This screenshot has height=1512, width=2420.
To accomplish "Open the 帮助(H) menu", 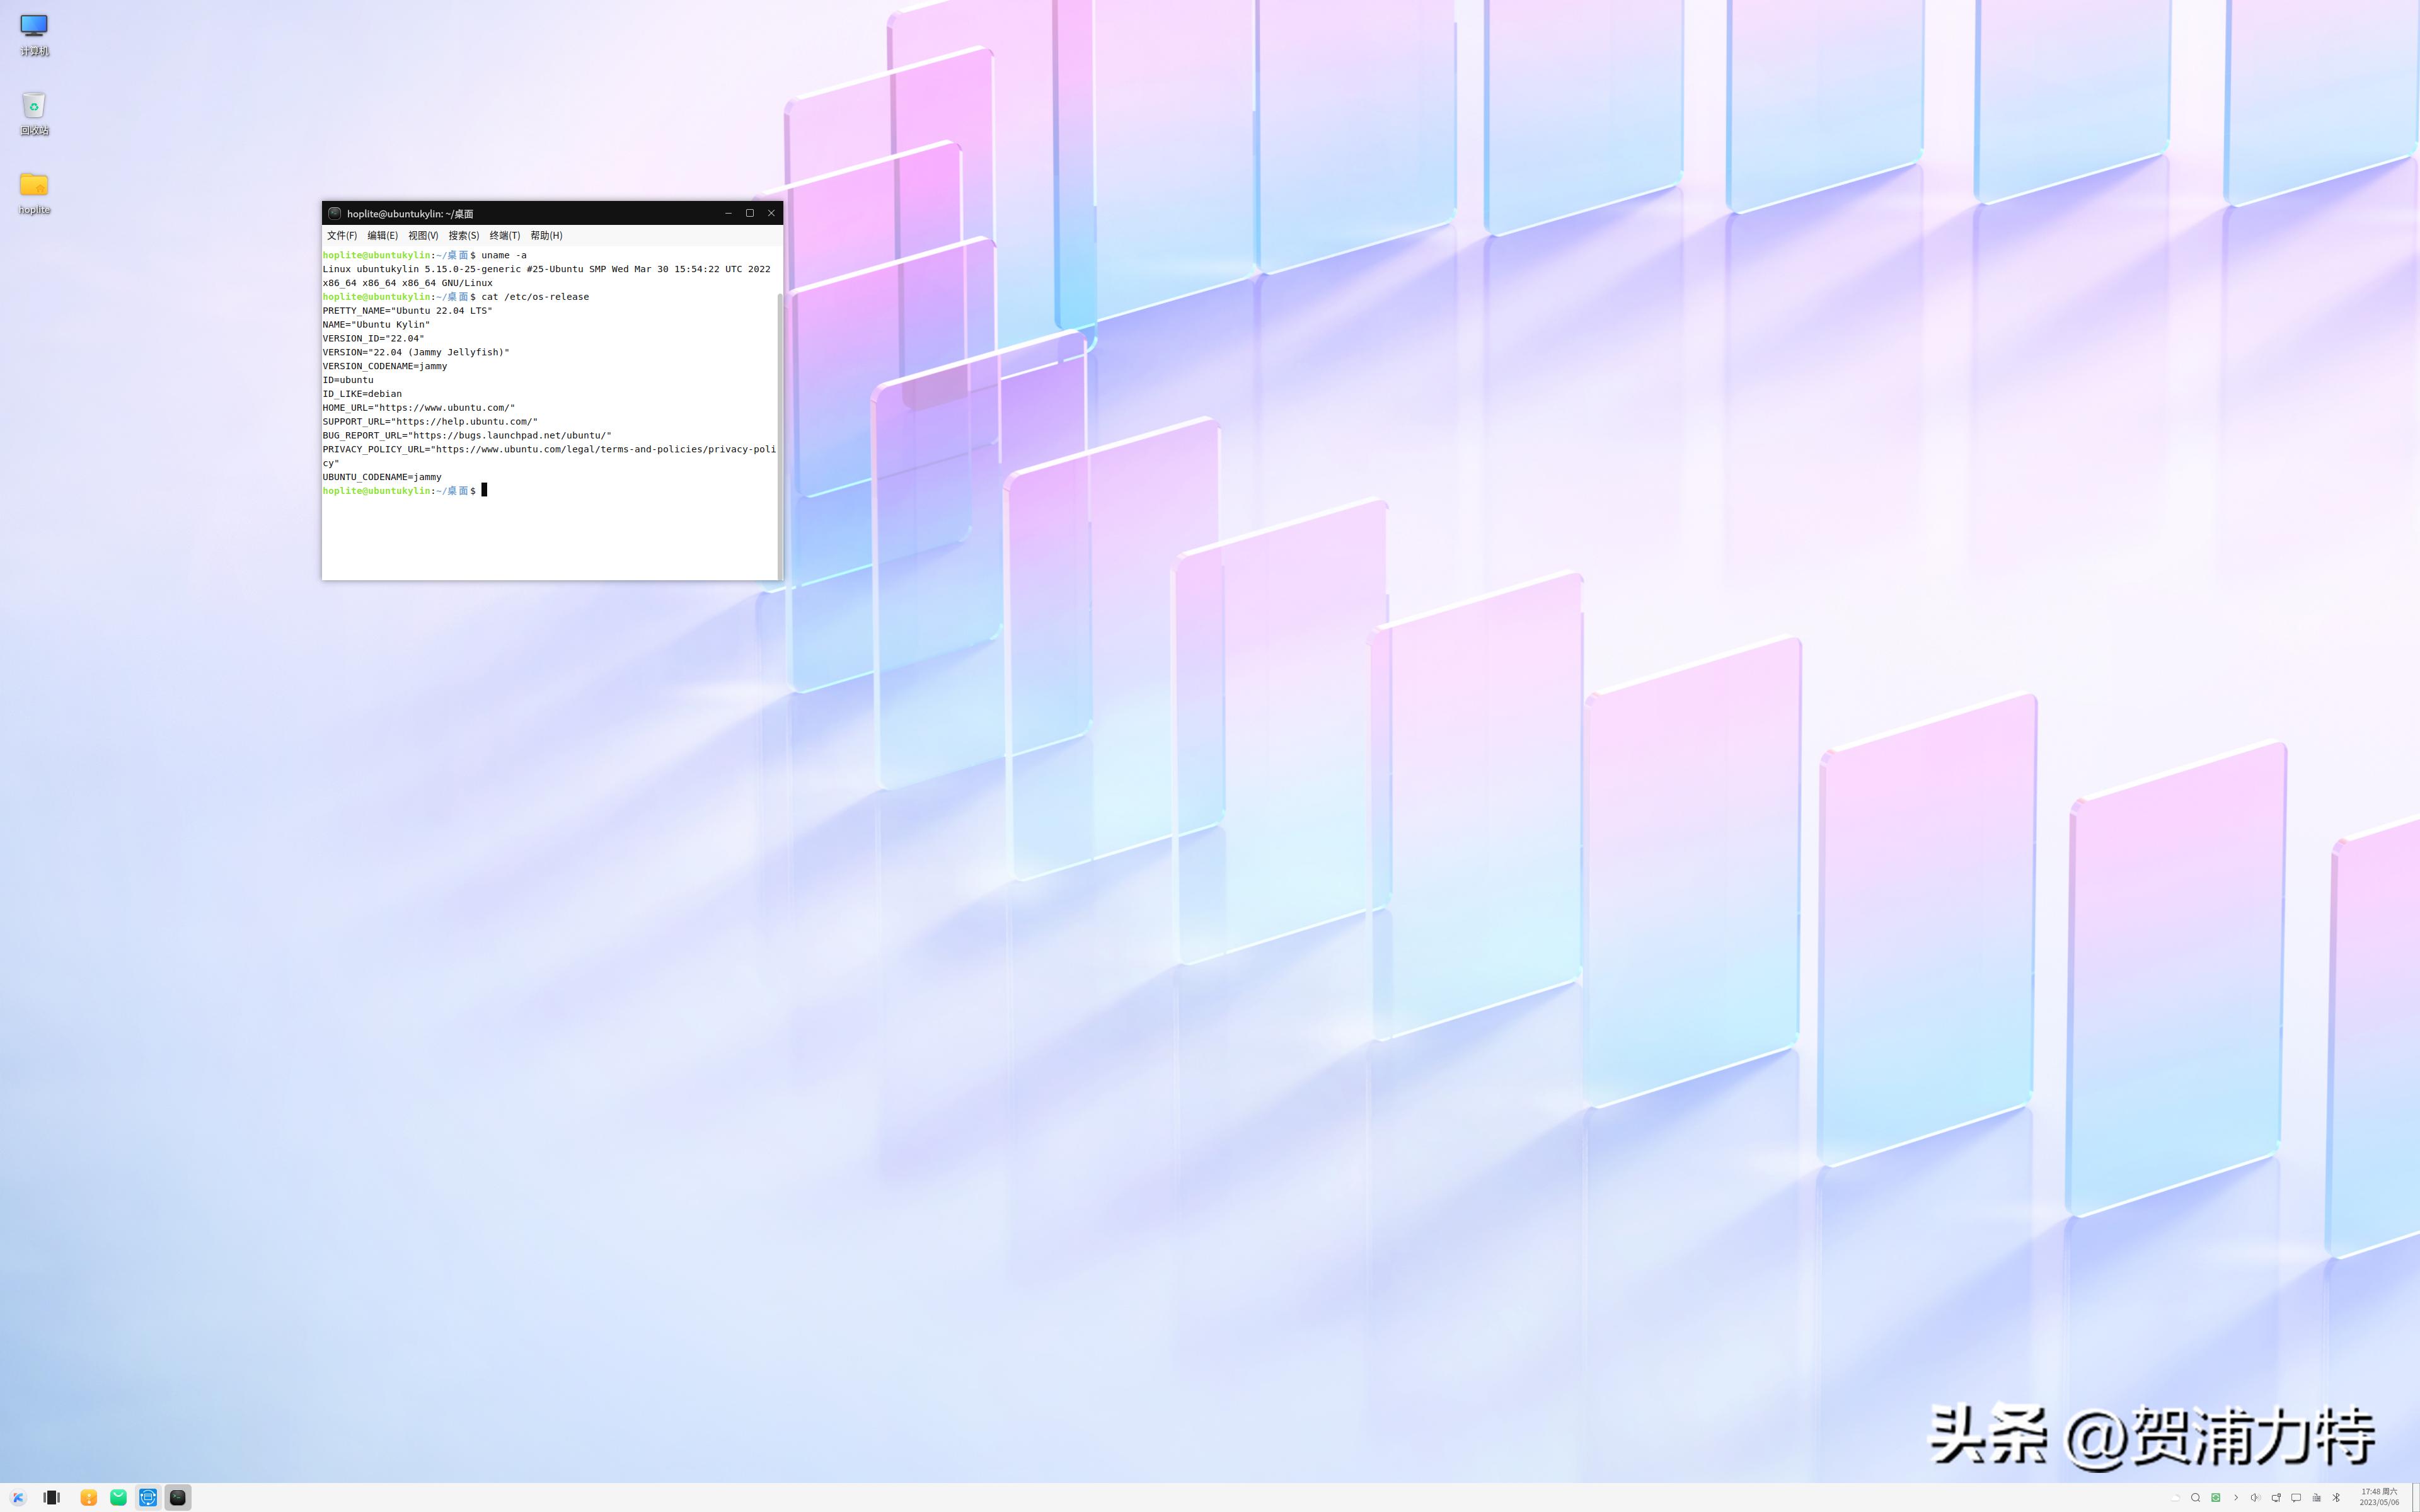I will tap(546, 236).
